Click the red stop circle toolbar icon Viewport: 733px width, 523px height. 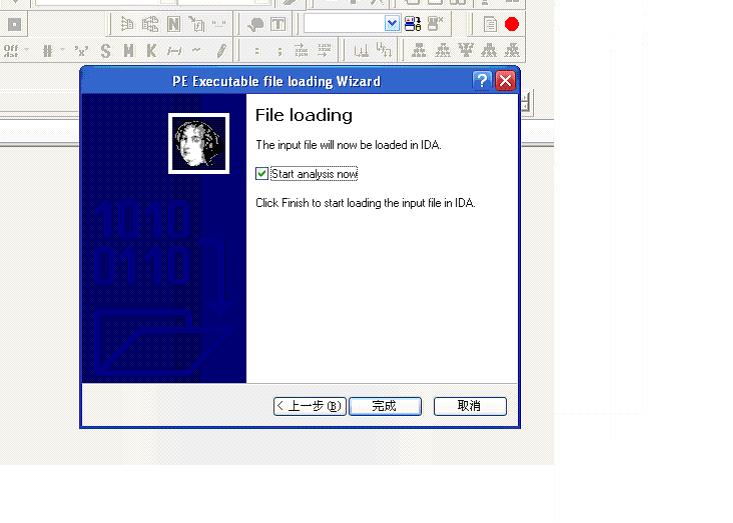click(x=512, y=24)
